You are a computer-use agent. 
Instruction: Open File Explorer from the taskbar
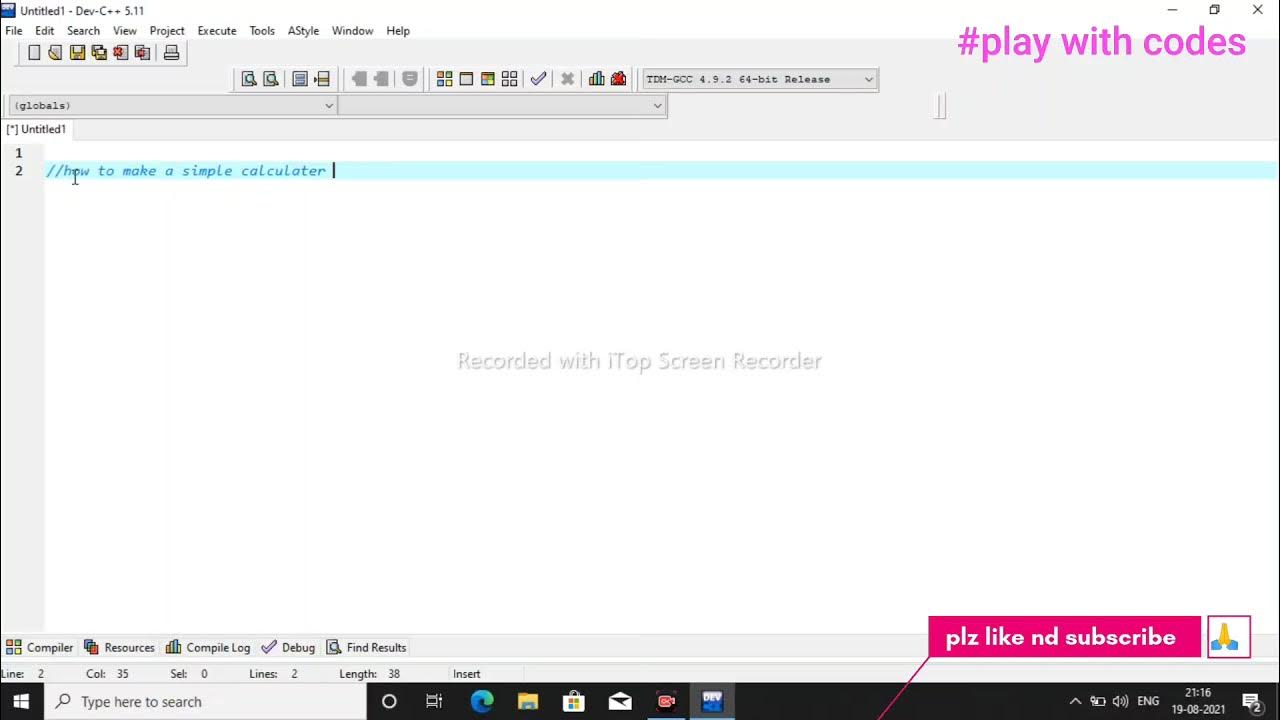[x=528, y=701]
